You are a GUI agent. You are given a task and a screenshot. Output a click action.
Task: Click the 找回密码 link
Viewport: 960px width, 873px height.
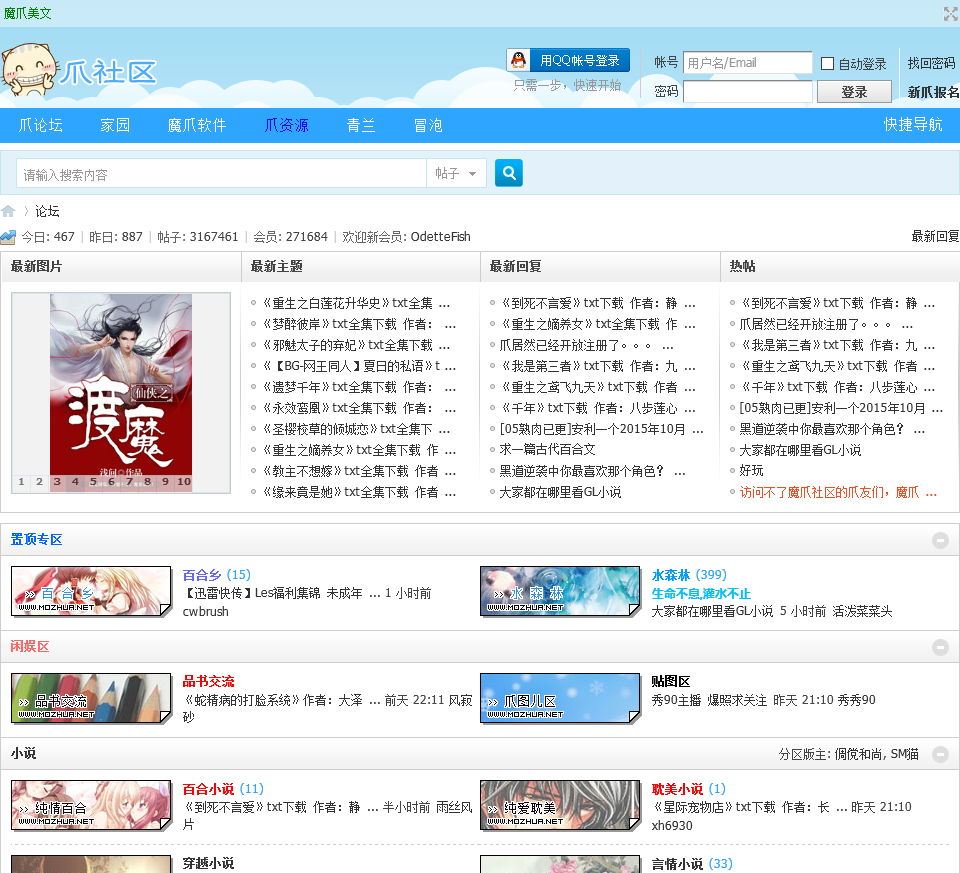tap(931, 63)
